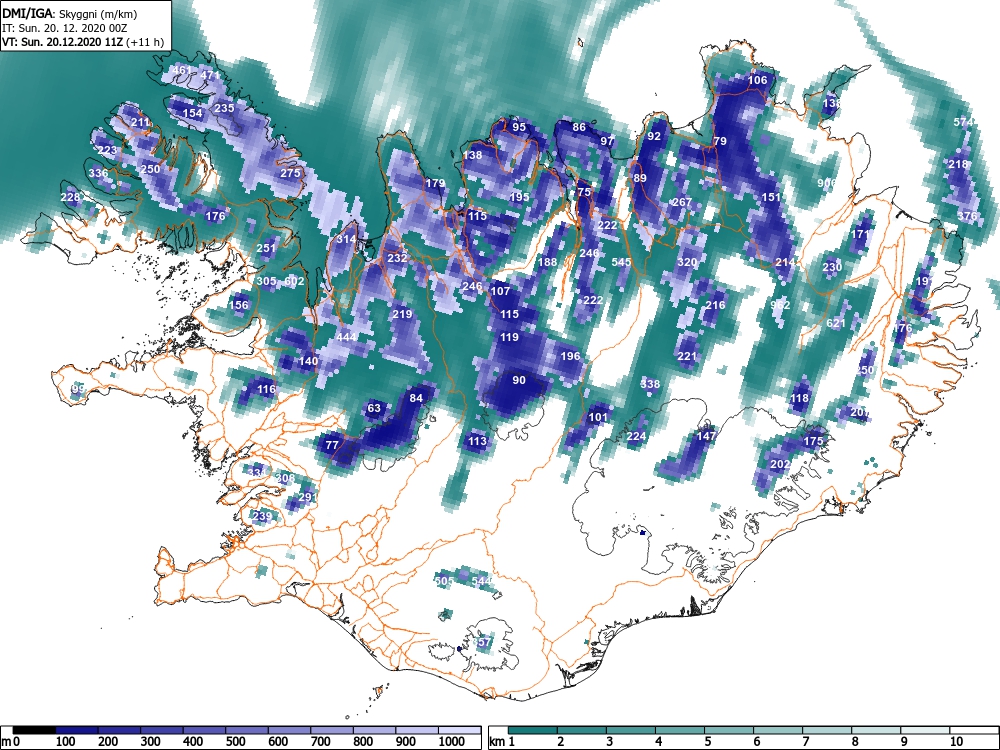
Task: Click the map value 544
Action: (482, 581)
